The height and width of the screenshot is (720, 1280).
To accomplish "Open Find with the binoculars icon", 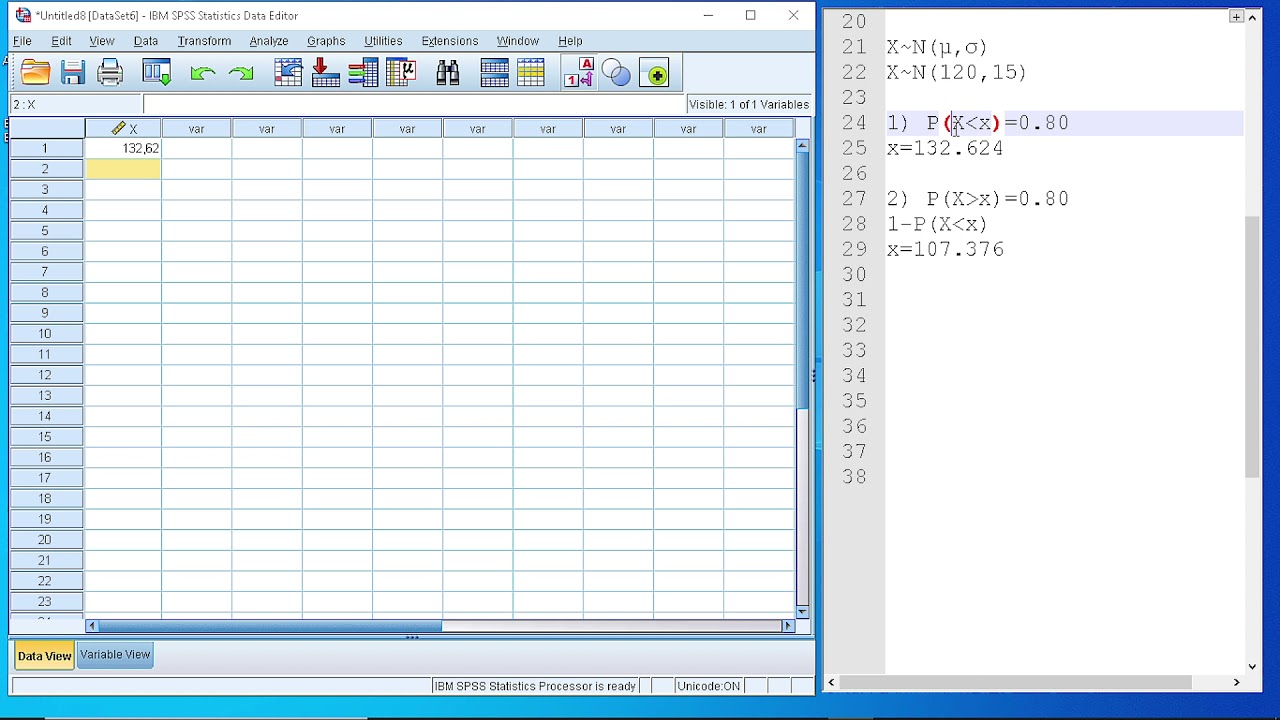I will 448,73.
